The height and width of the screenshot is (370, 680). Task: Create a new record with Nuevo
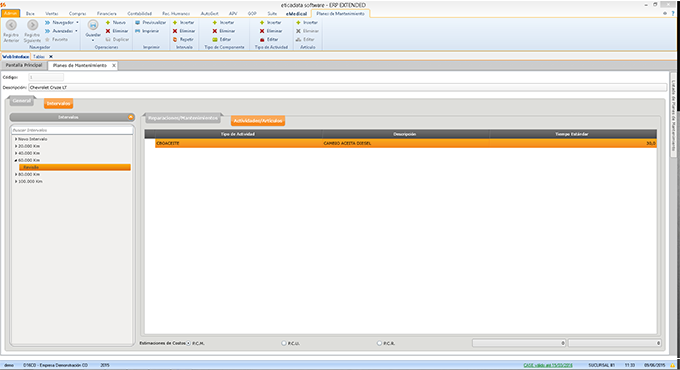point(116,23)
